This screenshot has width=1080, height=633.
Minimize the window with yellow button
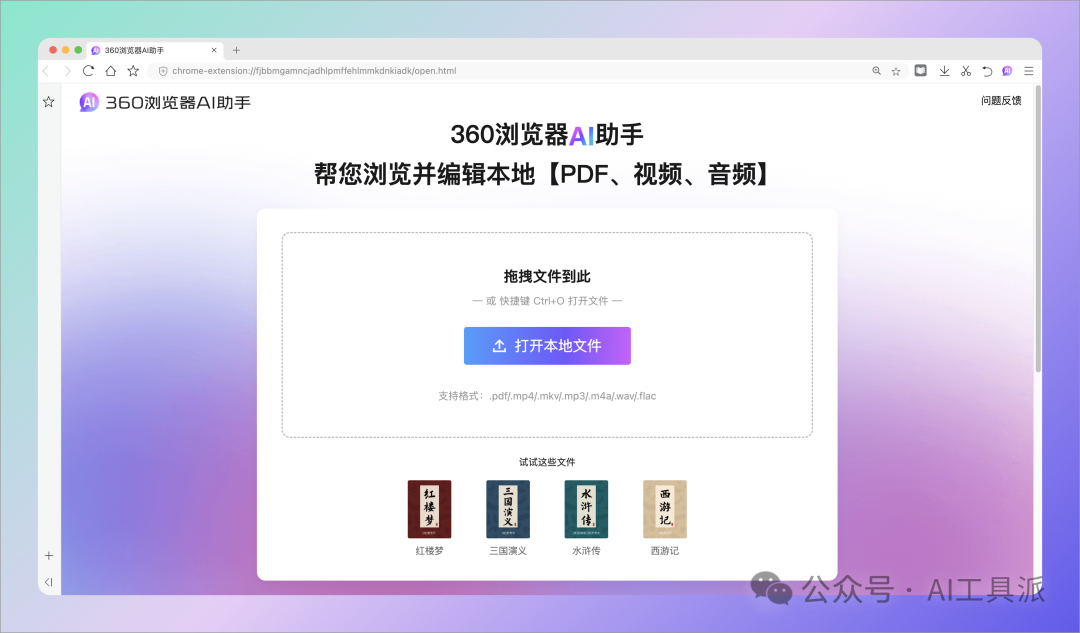point(65,50)
